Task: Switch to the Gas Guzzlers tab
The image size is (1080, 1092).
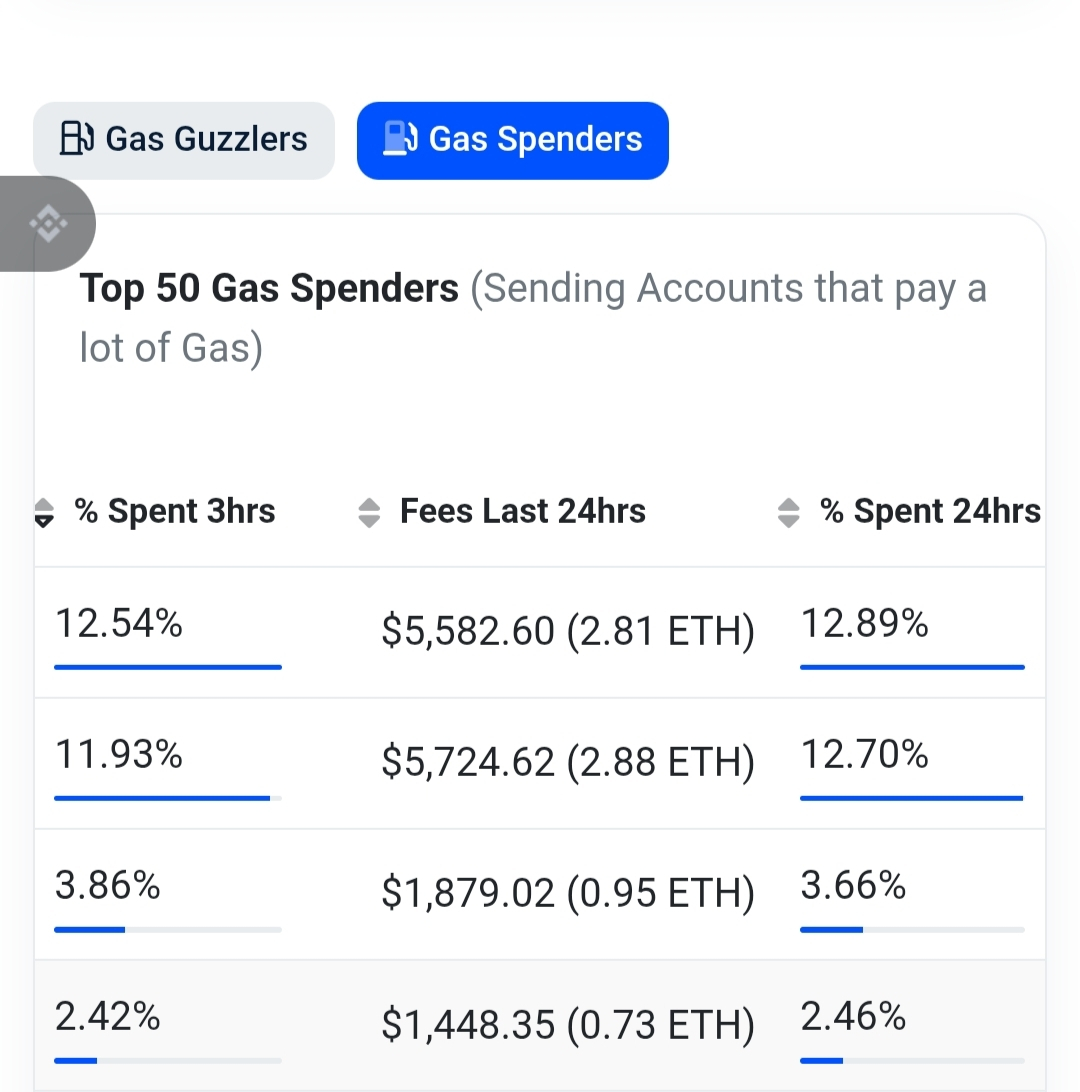Action: click(x=184, y=140)
